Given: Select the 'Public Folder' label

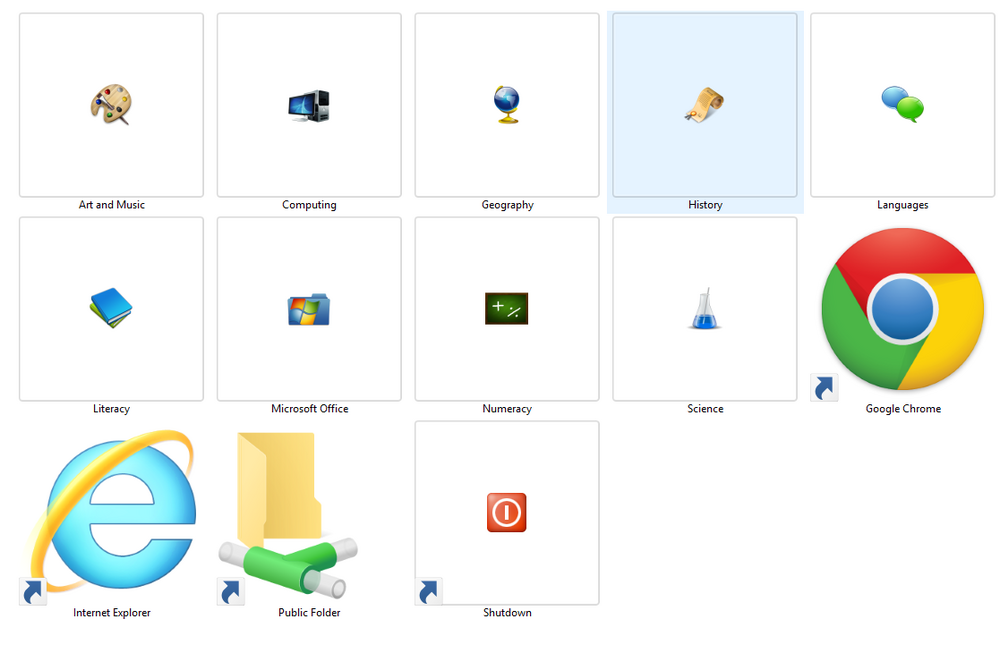Looking at the screenshot, I should pos(309,613).
